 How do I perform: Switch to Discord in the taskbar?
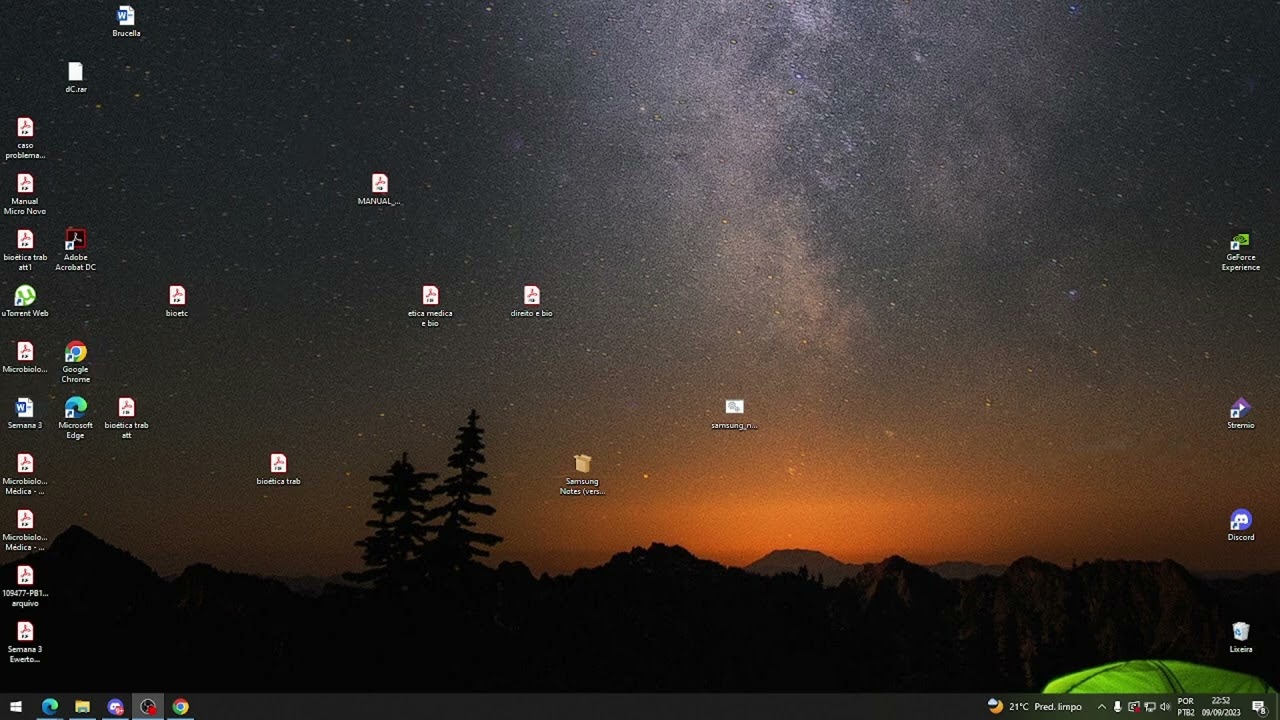click(115, 707)
